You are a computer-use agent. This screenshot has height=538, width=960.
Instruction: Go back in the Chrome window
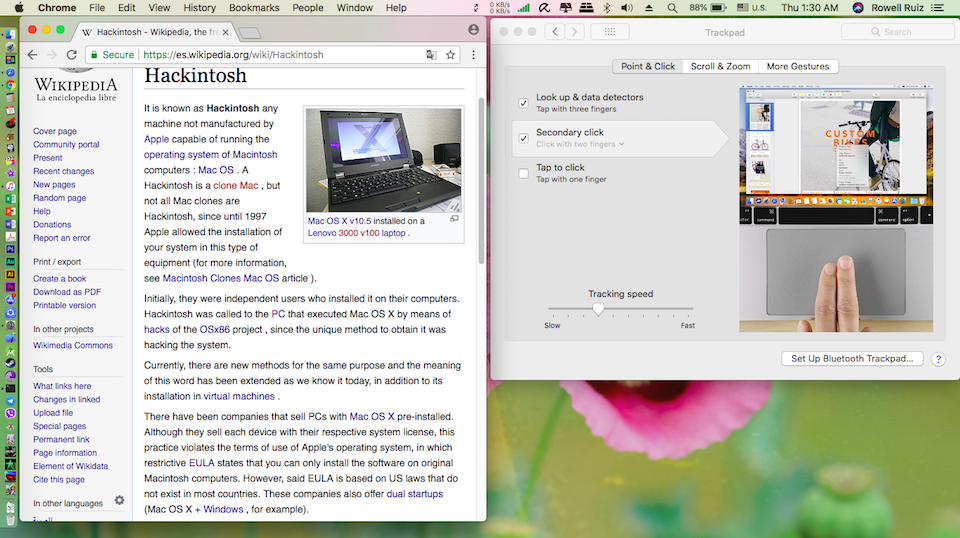tap(32, 54)
